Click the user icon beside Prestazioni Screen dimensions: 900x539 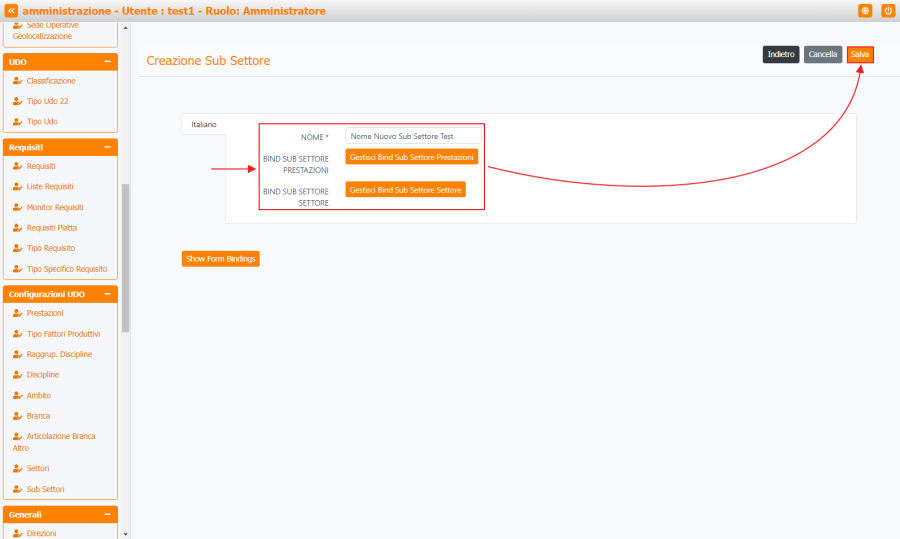coord(17,313)
